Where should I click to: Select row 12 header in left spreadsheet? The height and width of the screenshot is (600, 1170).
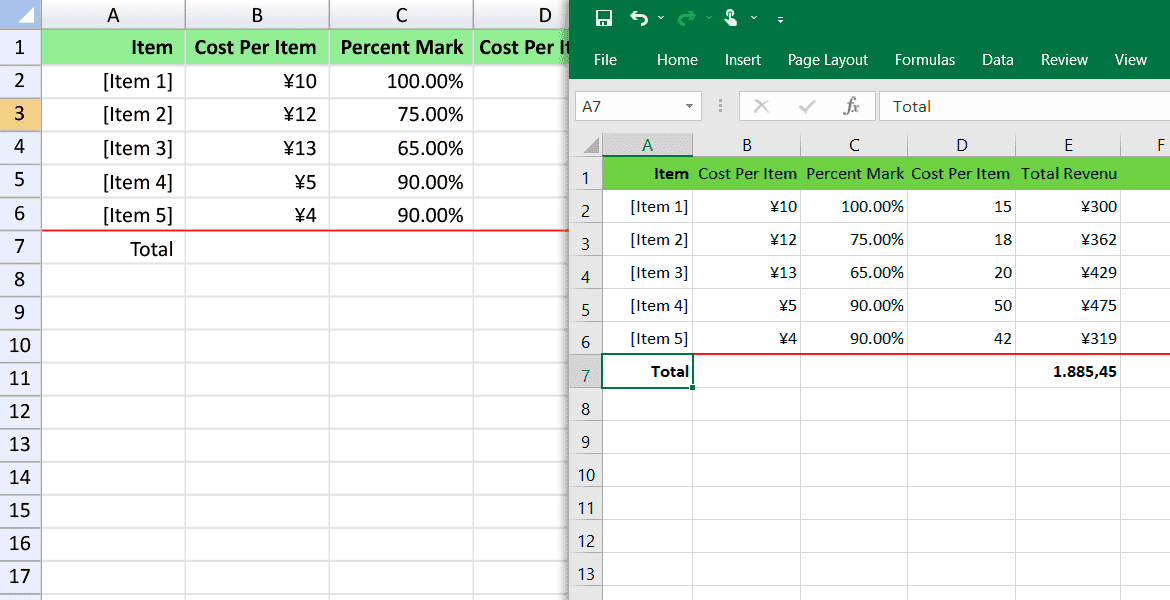tap(20, 411)
